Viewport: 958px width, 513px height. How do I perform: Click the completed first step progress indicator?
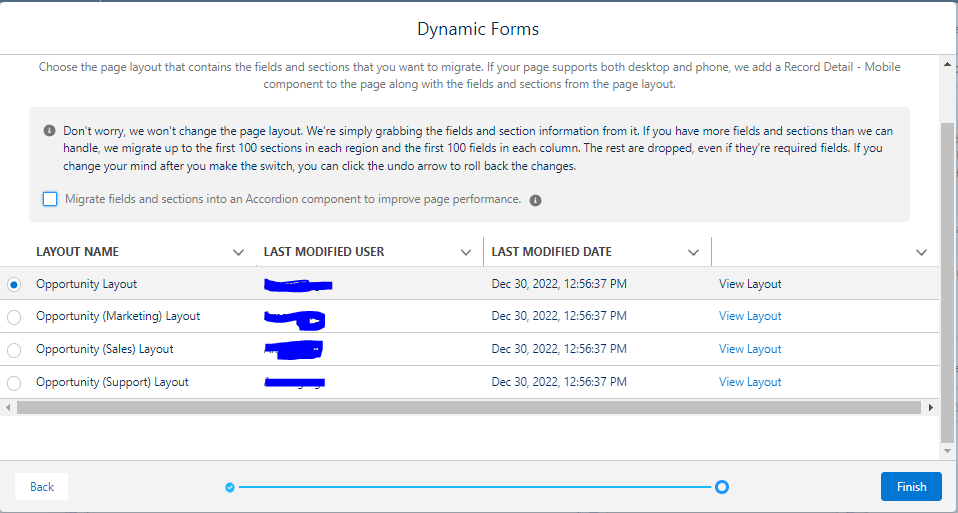pyautogui.click(x=230, y=487)
